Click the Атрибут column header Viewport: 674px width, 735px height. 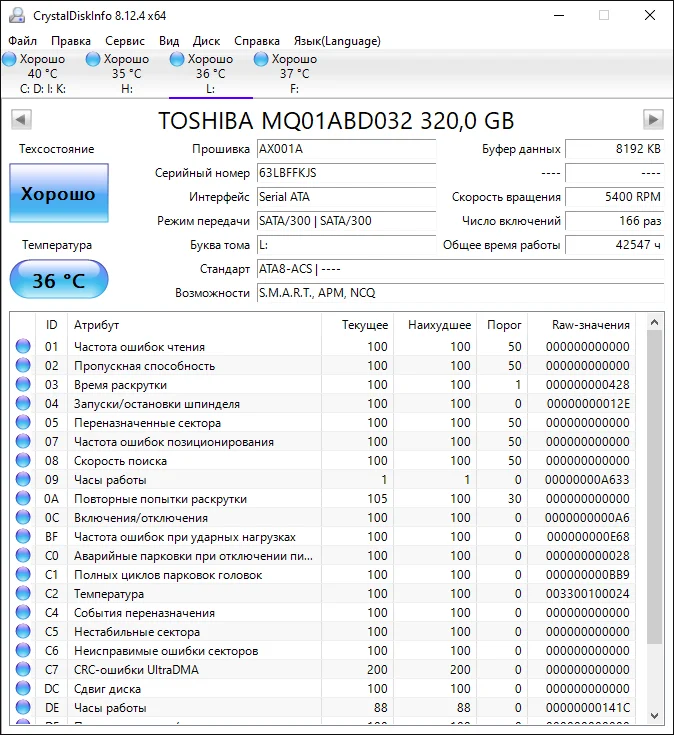click(194, 325)
